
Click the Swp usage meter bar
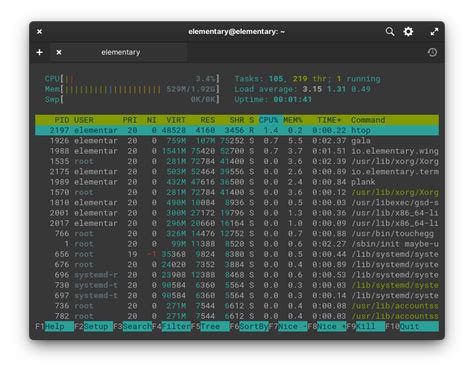pos(132,99)
